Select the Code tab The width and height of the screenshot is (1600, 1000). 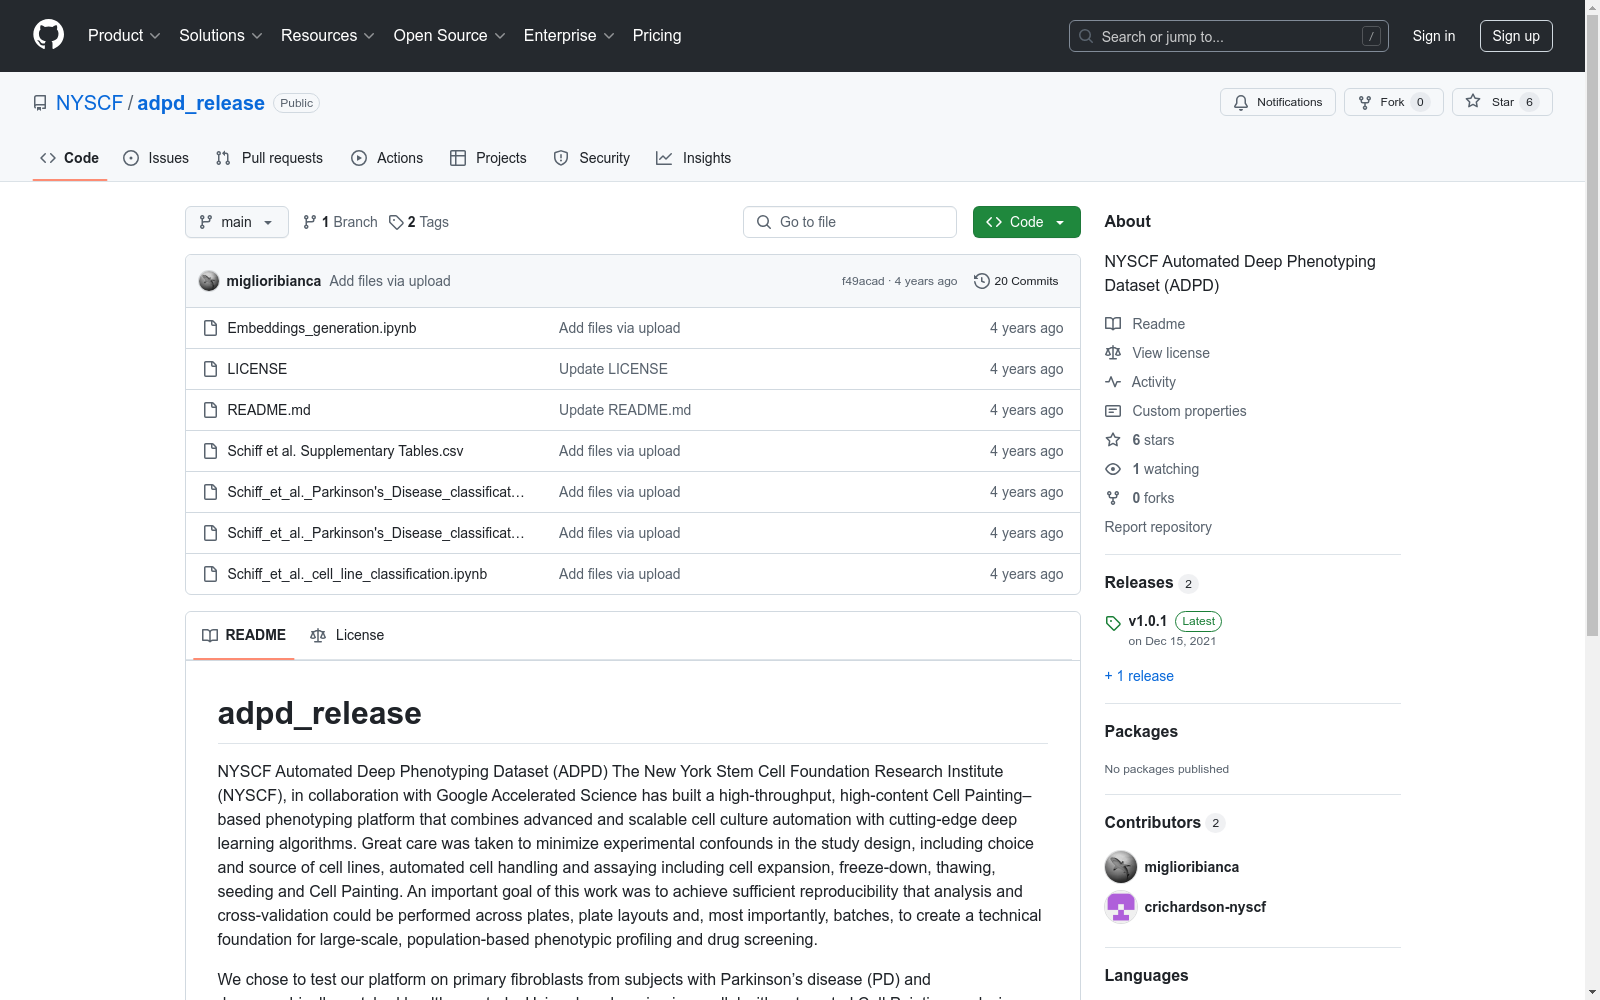click(x=70, y=158)
